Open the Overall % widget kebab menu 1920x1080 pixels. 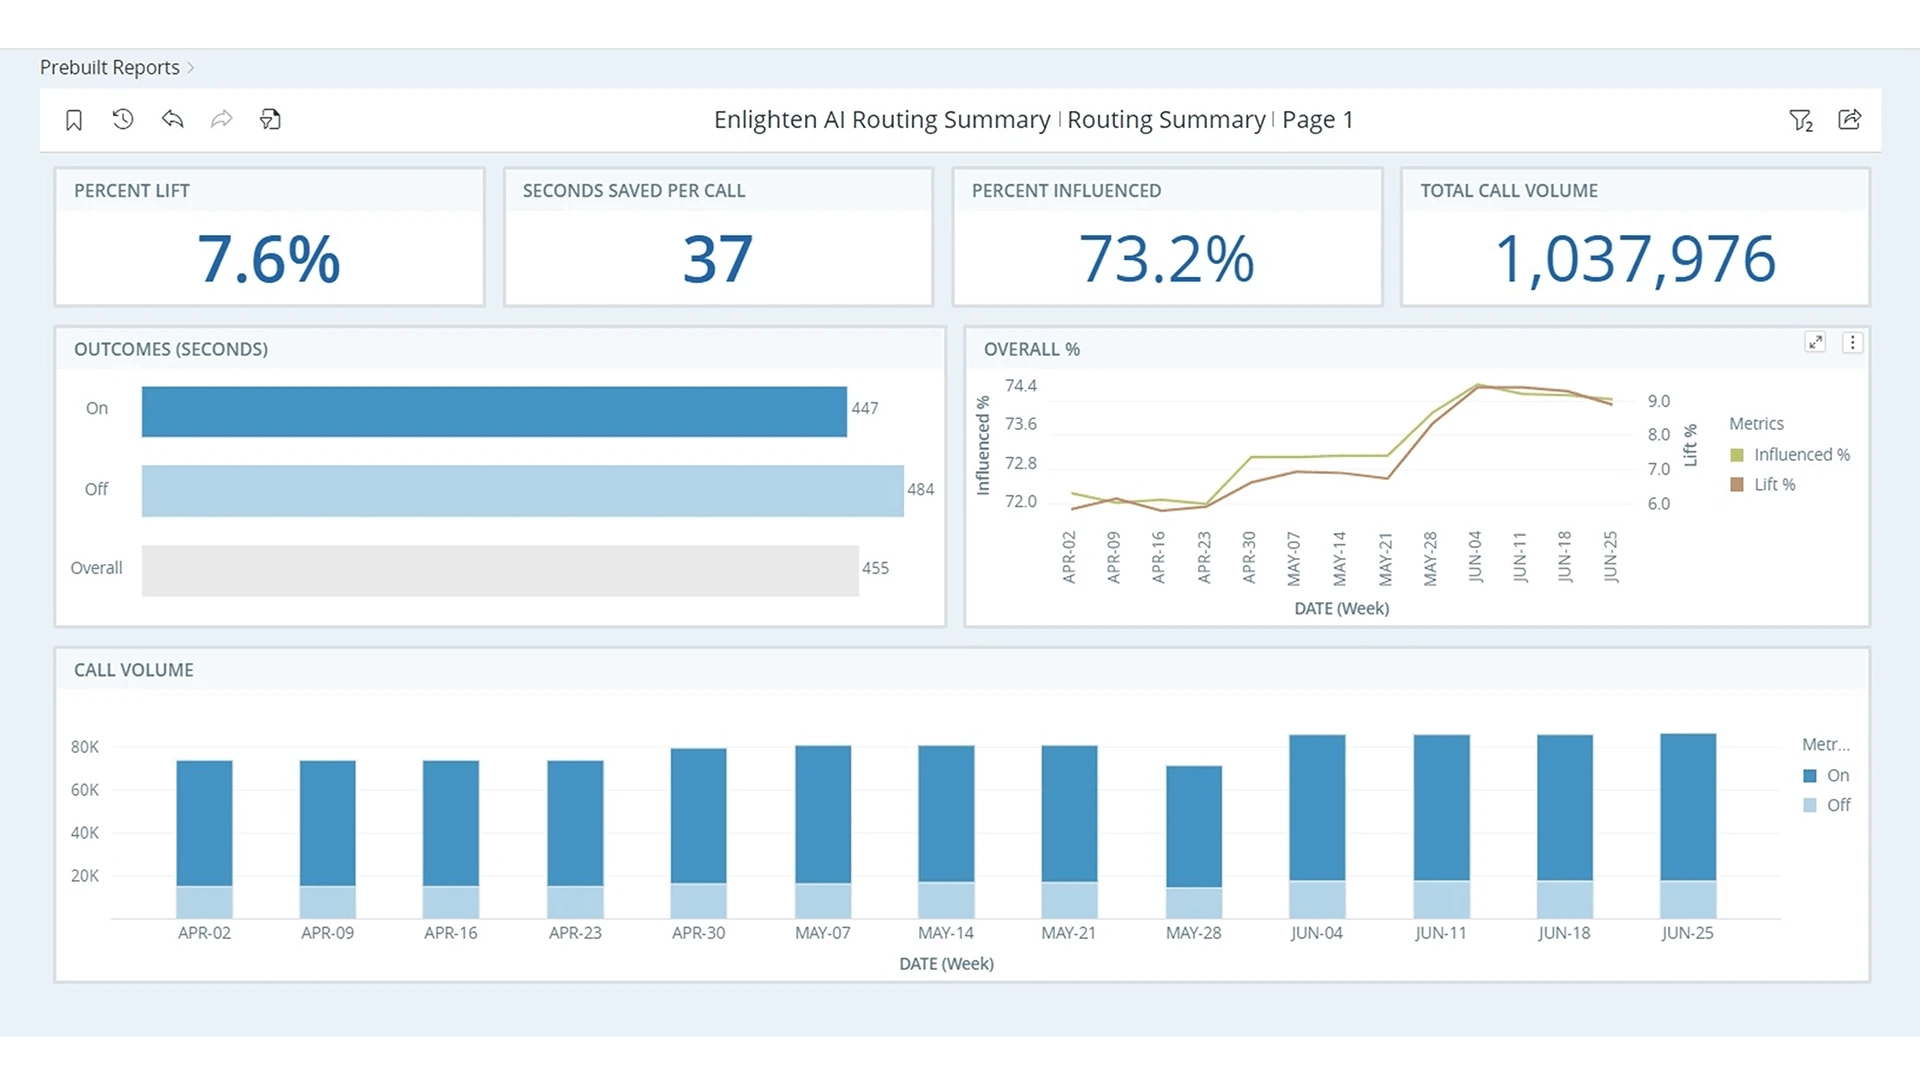point(1853,342)
